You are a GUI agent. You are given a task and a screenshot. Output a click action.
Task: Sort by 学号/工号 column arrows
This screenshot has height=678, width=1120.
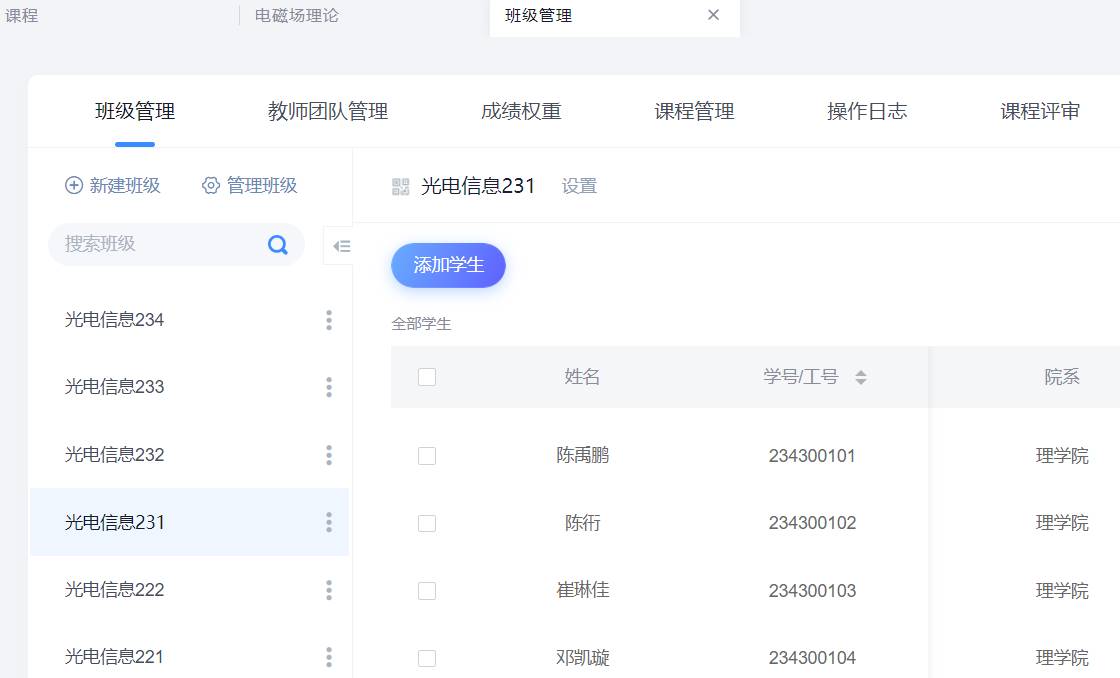(861, 377)
